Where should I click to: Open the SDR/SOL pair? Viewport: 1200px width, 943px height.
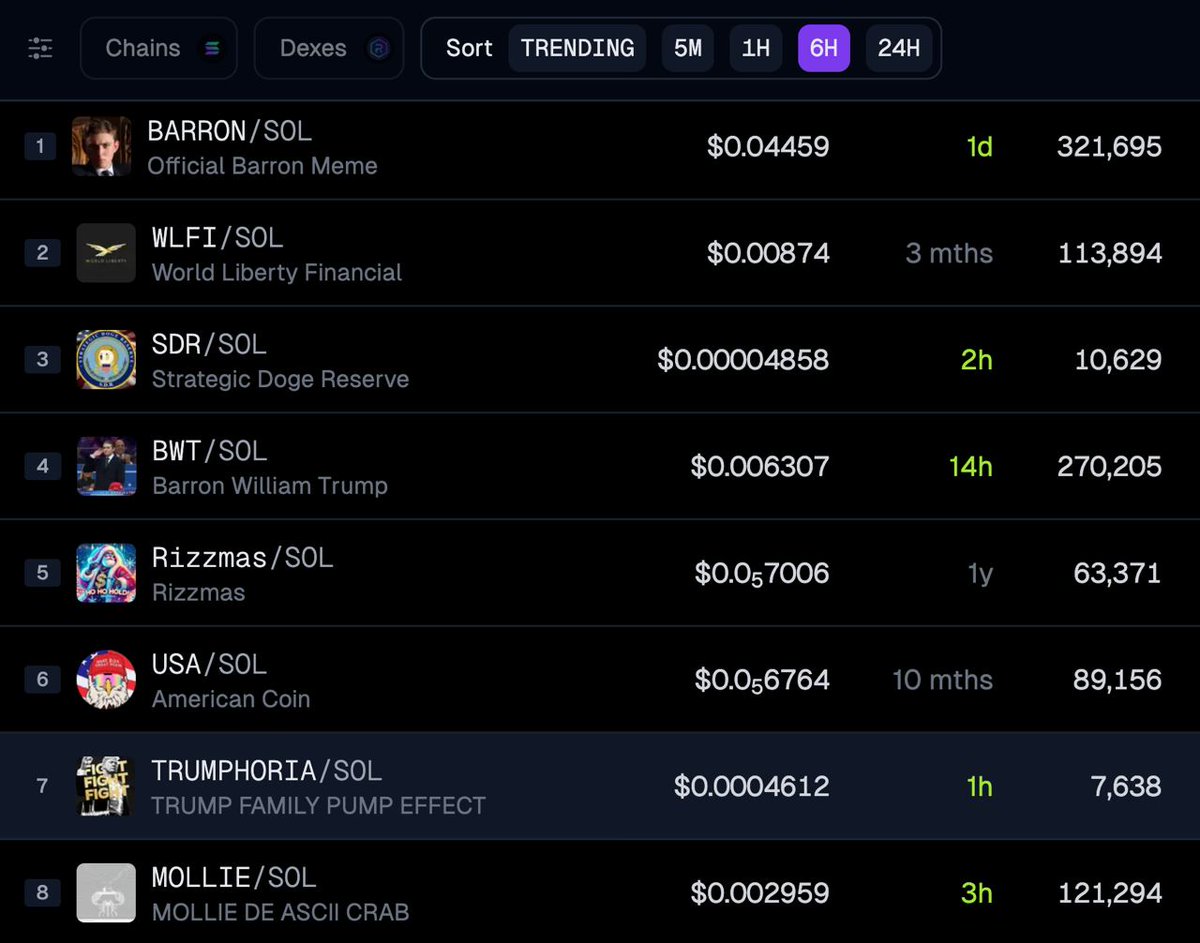click(209, 345)
